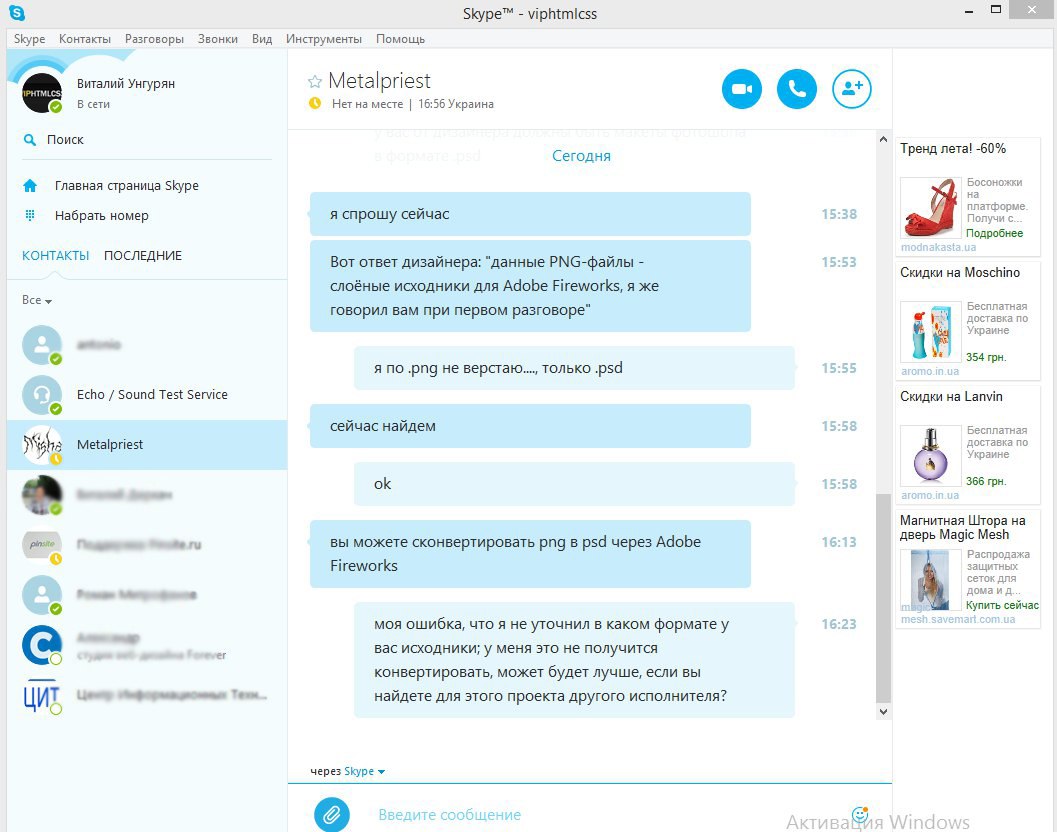The width and height of the screenshot is (1057, 832).
Task: Maximize the Skype window
Action: (996, 9)
